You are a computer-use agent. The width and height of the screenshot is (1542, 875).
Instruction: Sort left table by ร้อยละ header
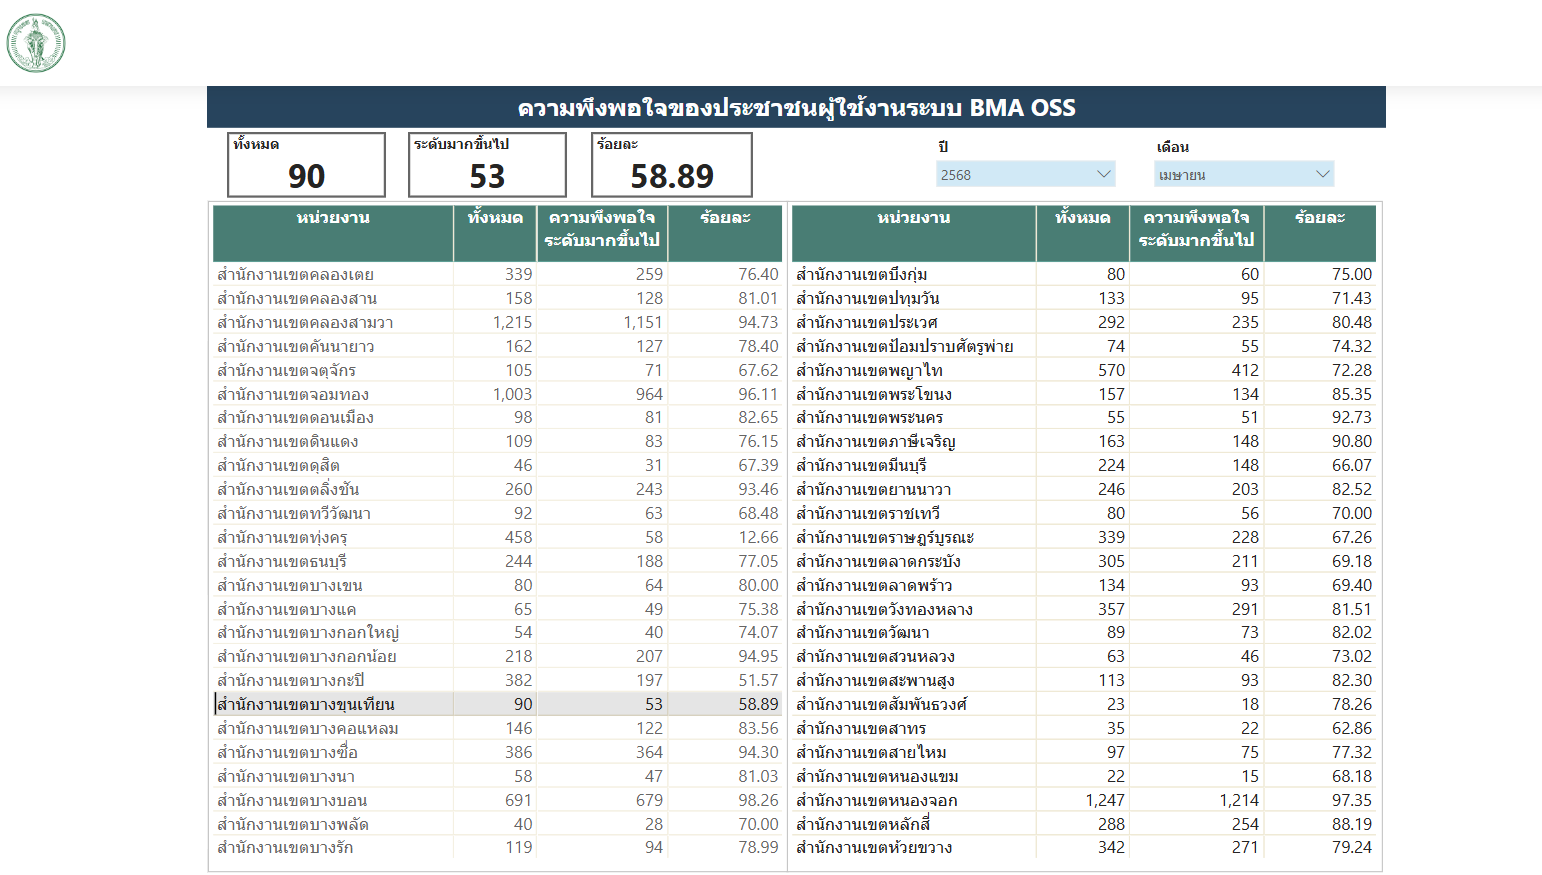click(x=725, y=233)
